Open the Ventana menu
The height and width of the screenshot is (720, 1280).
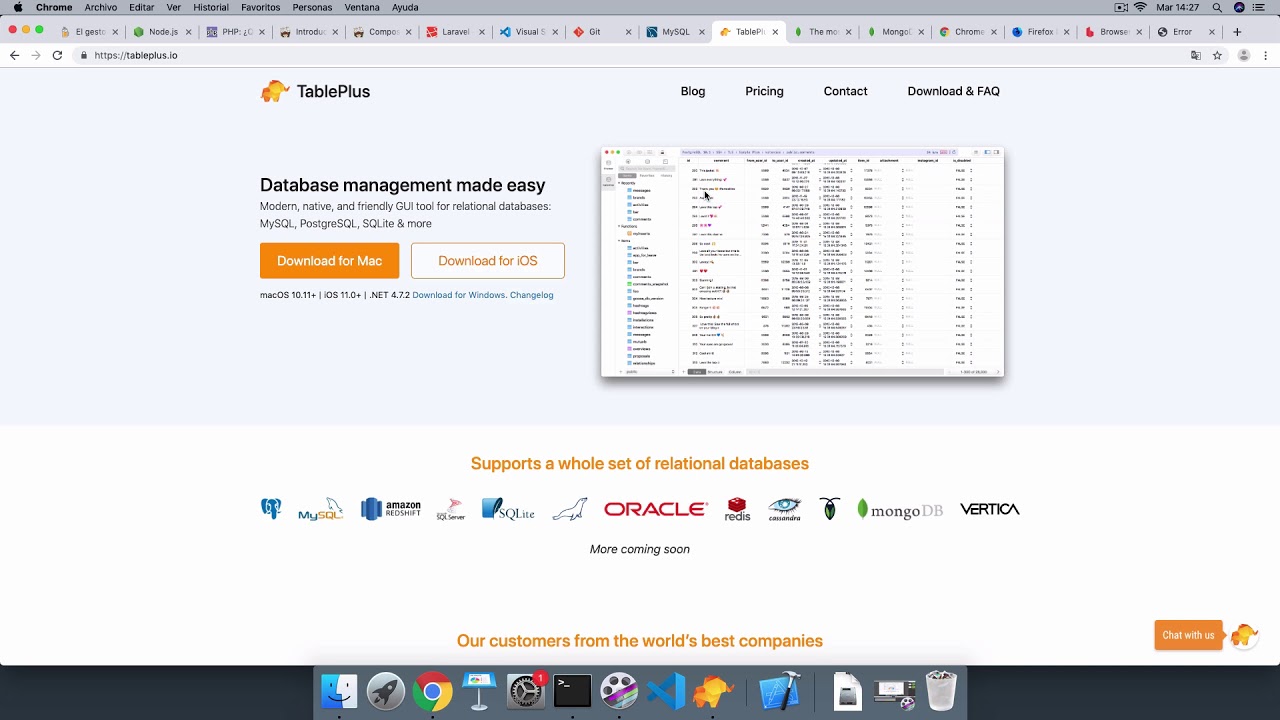pos(362,7)
